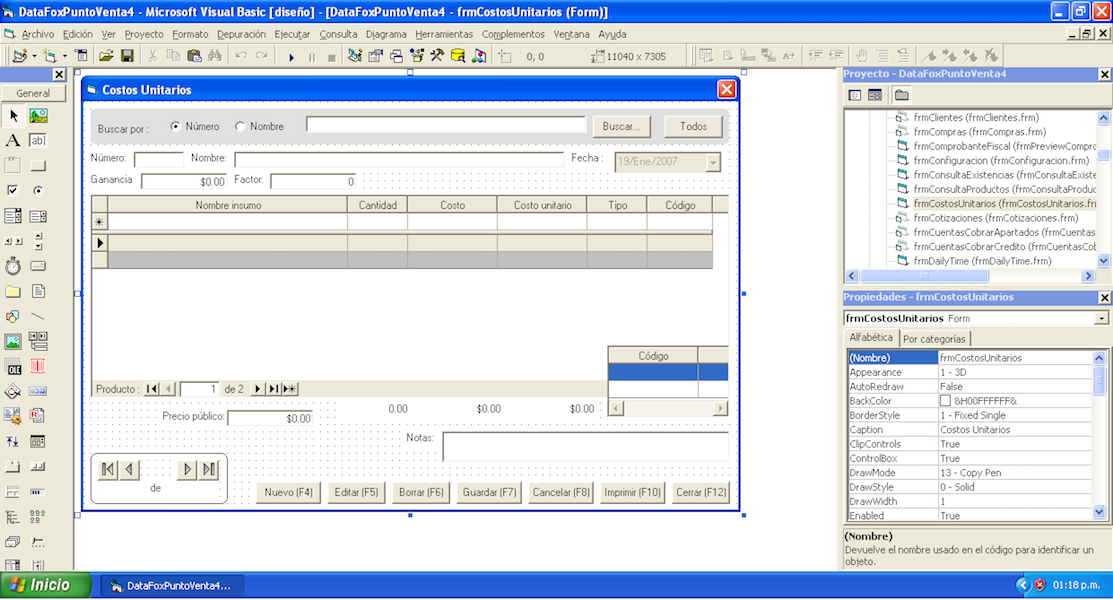1113x600 pixels.
Task: Choose the CheckBox control in the toolbox
Action: pyautogui.click(x=13, y=191)
